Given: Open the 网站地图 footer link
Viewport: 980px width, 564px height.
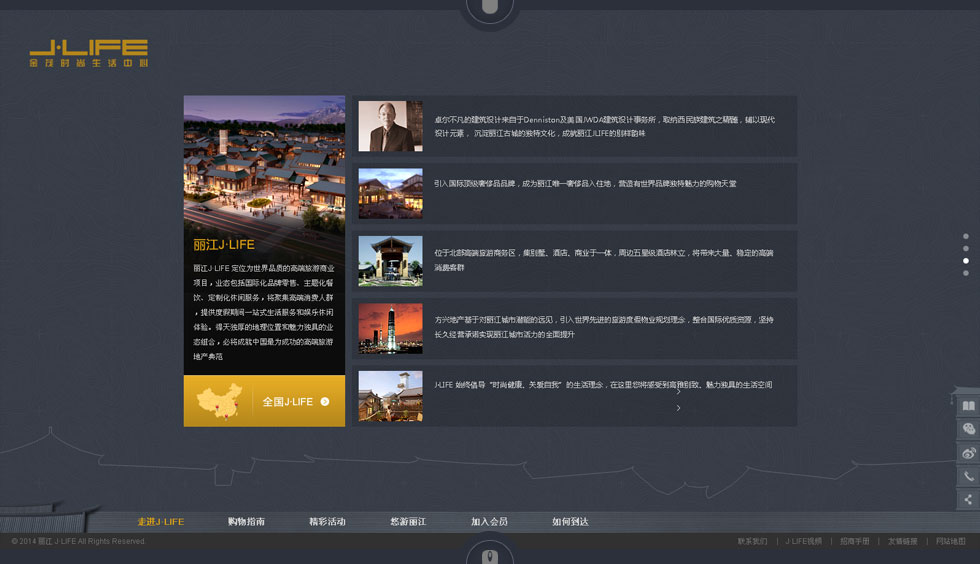Looking at the screenshot, I should [950, 541].
